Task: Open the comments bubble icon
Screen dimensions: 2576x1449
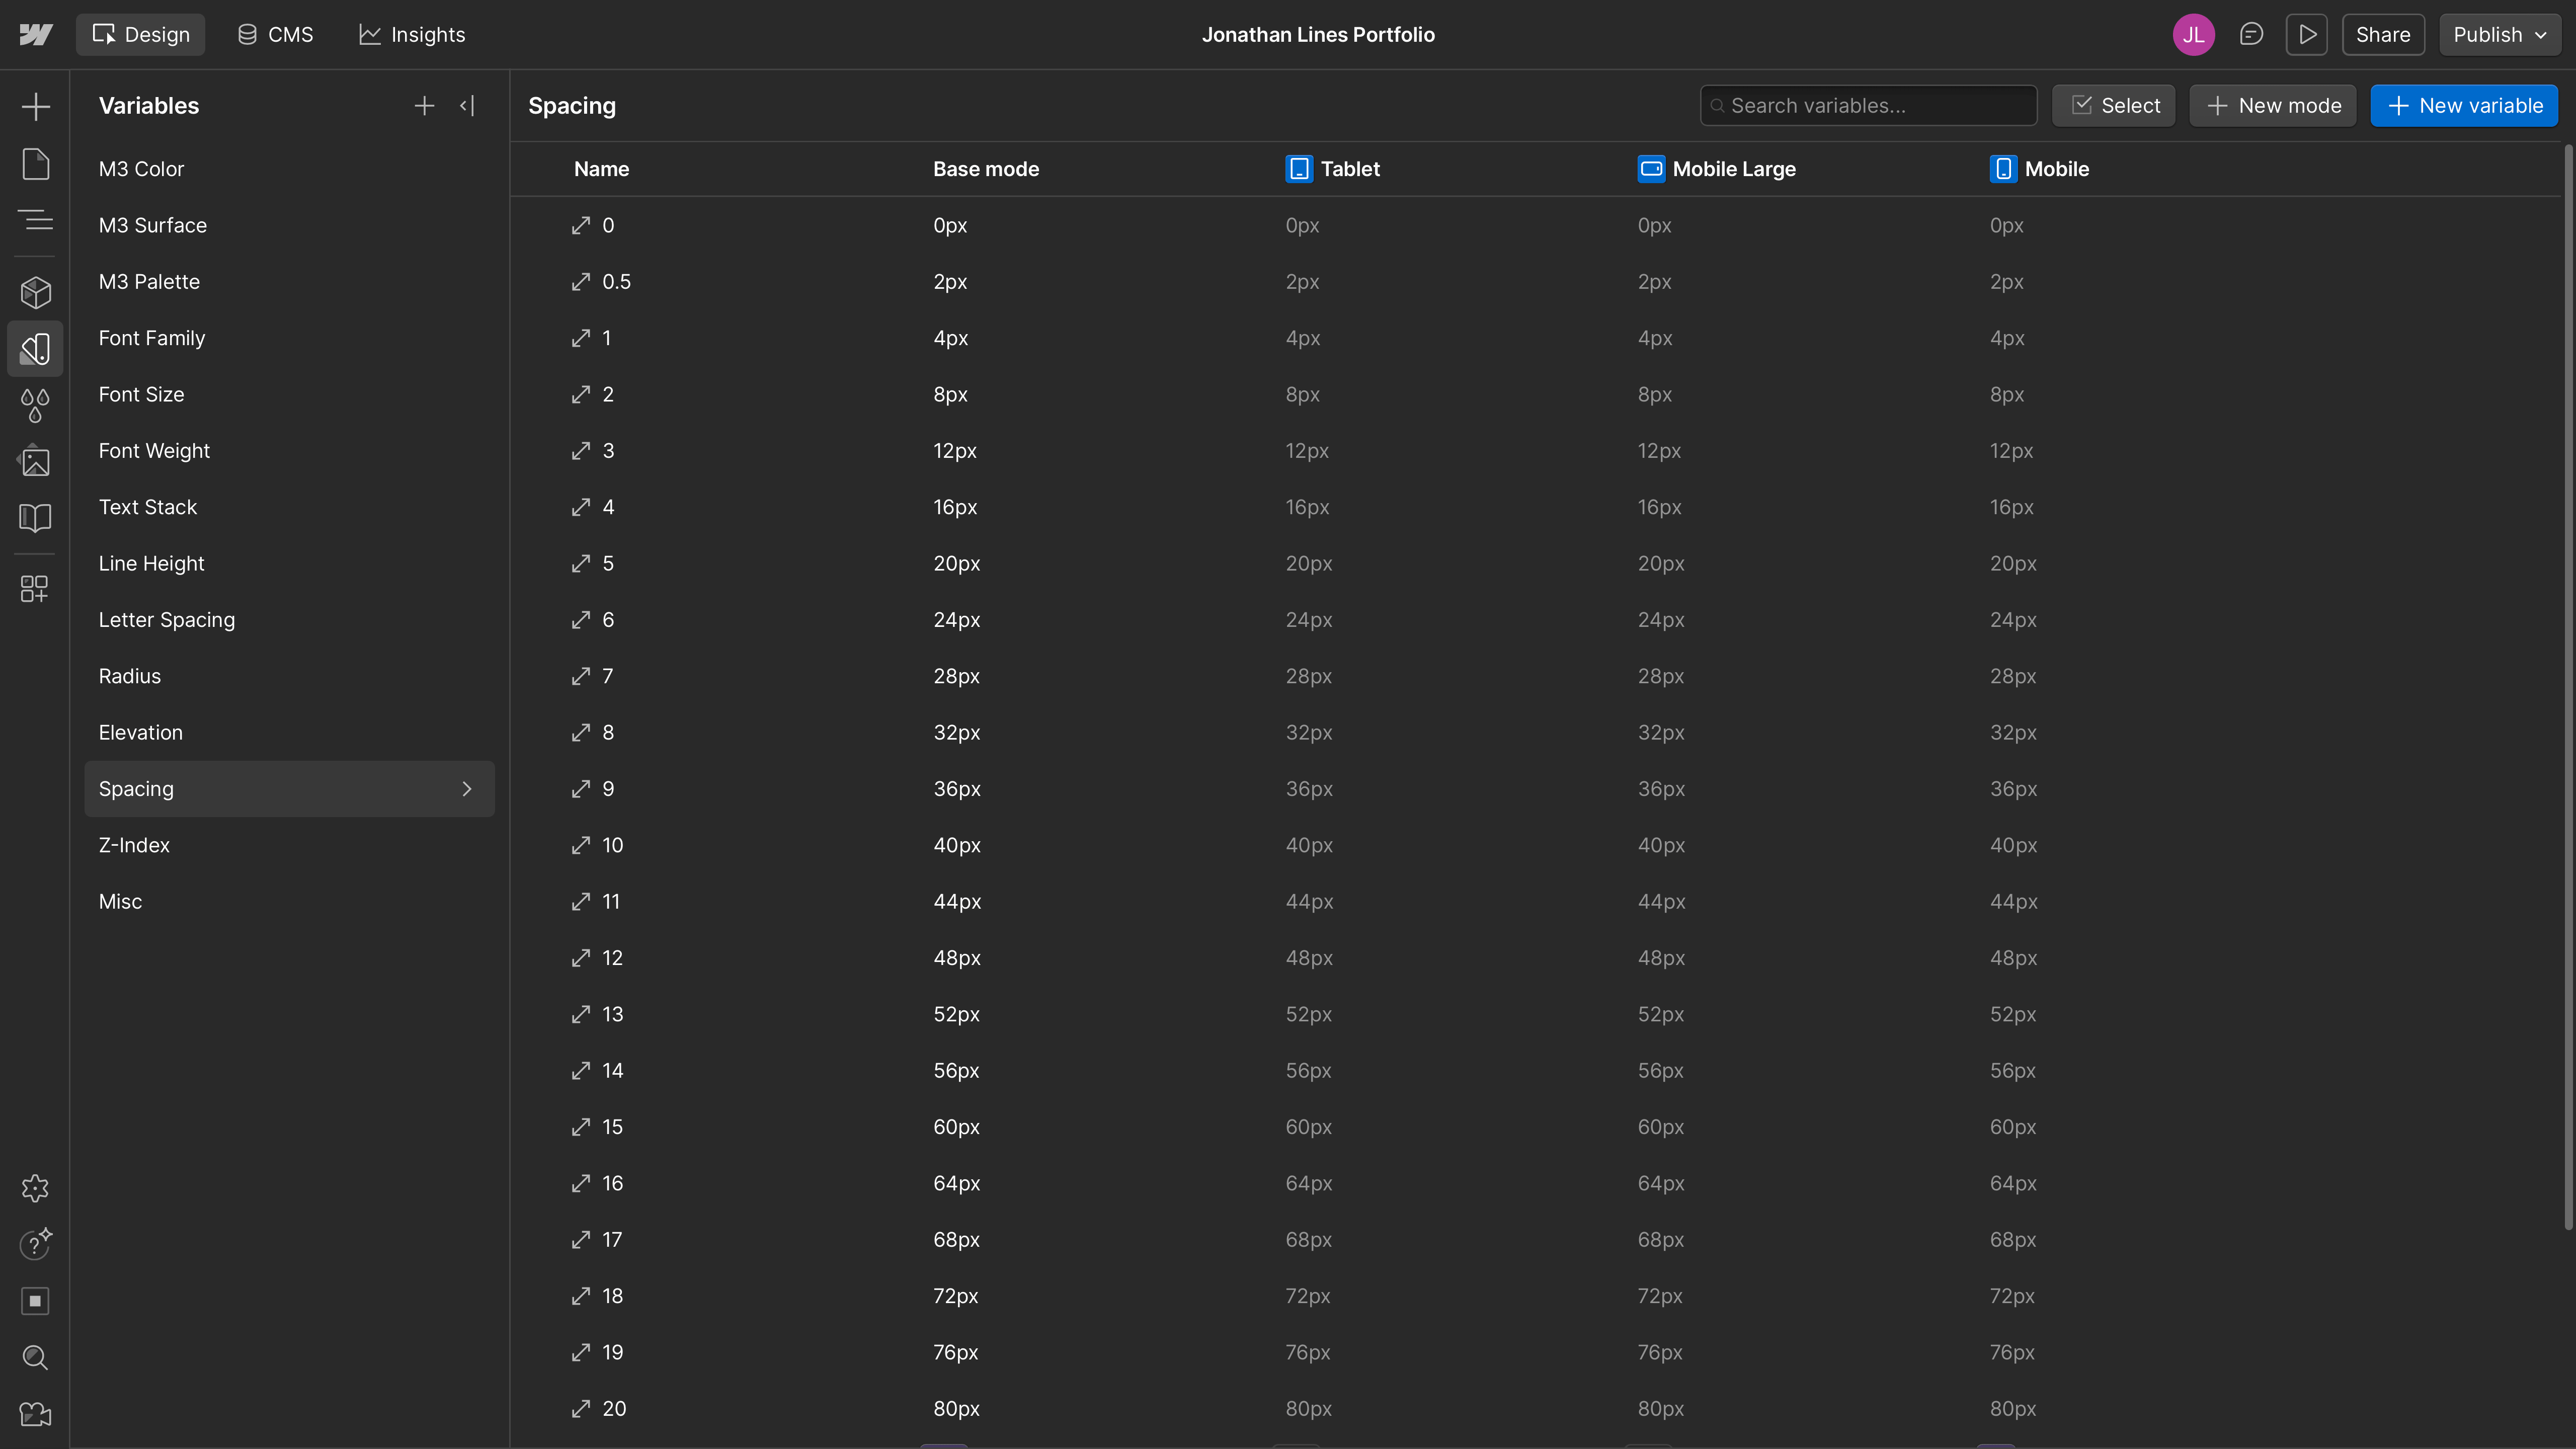Action: pyautogui.click(x=2251, y=35)
